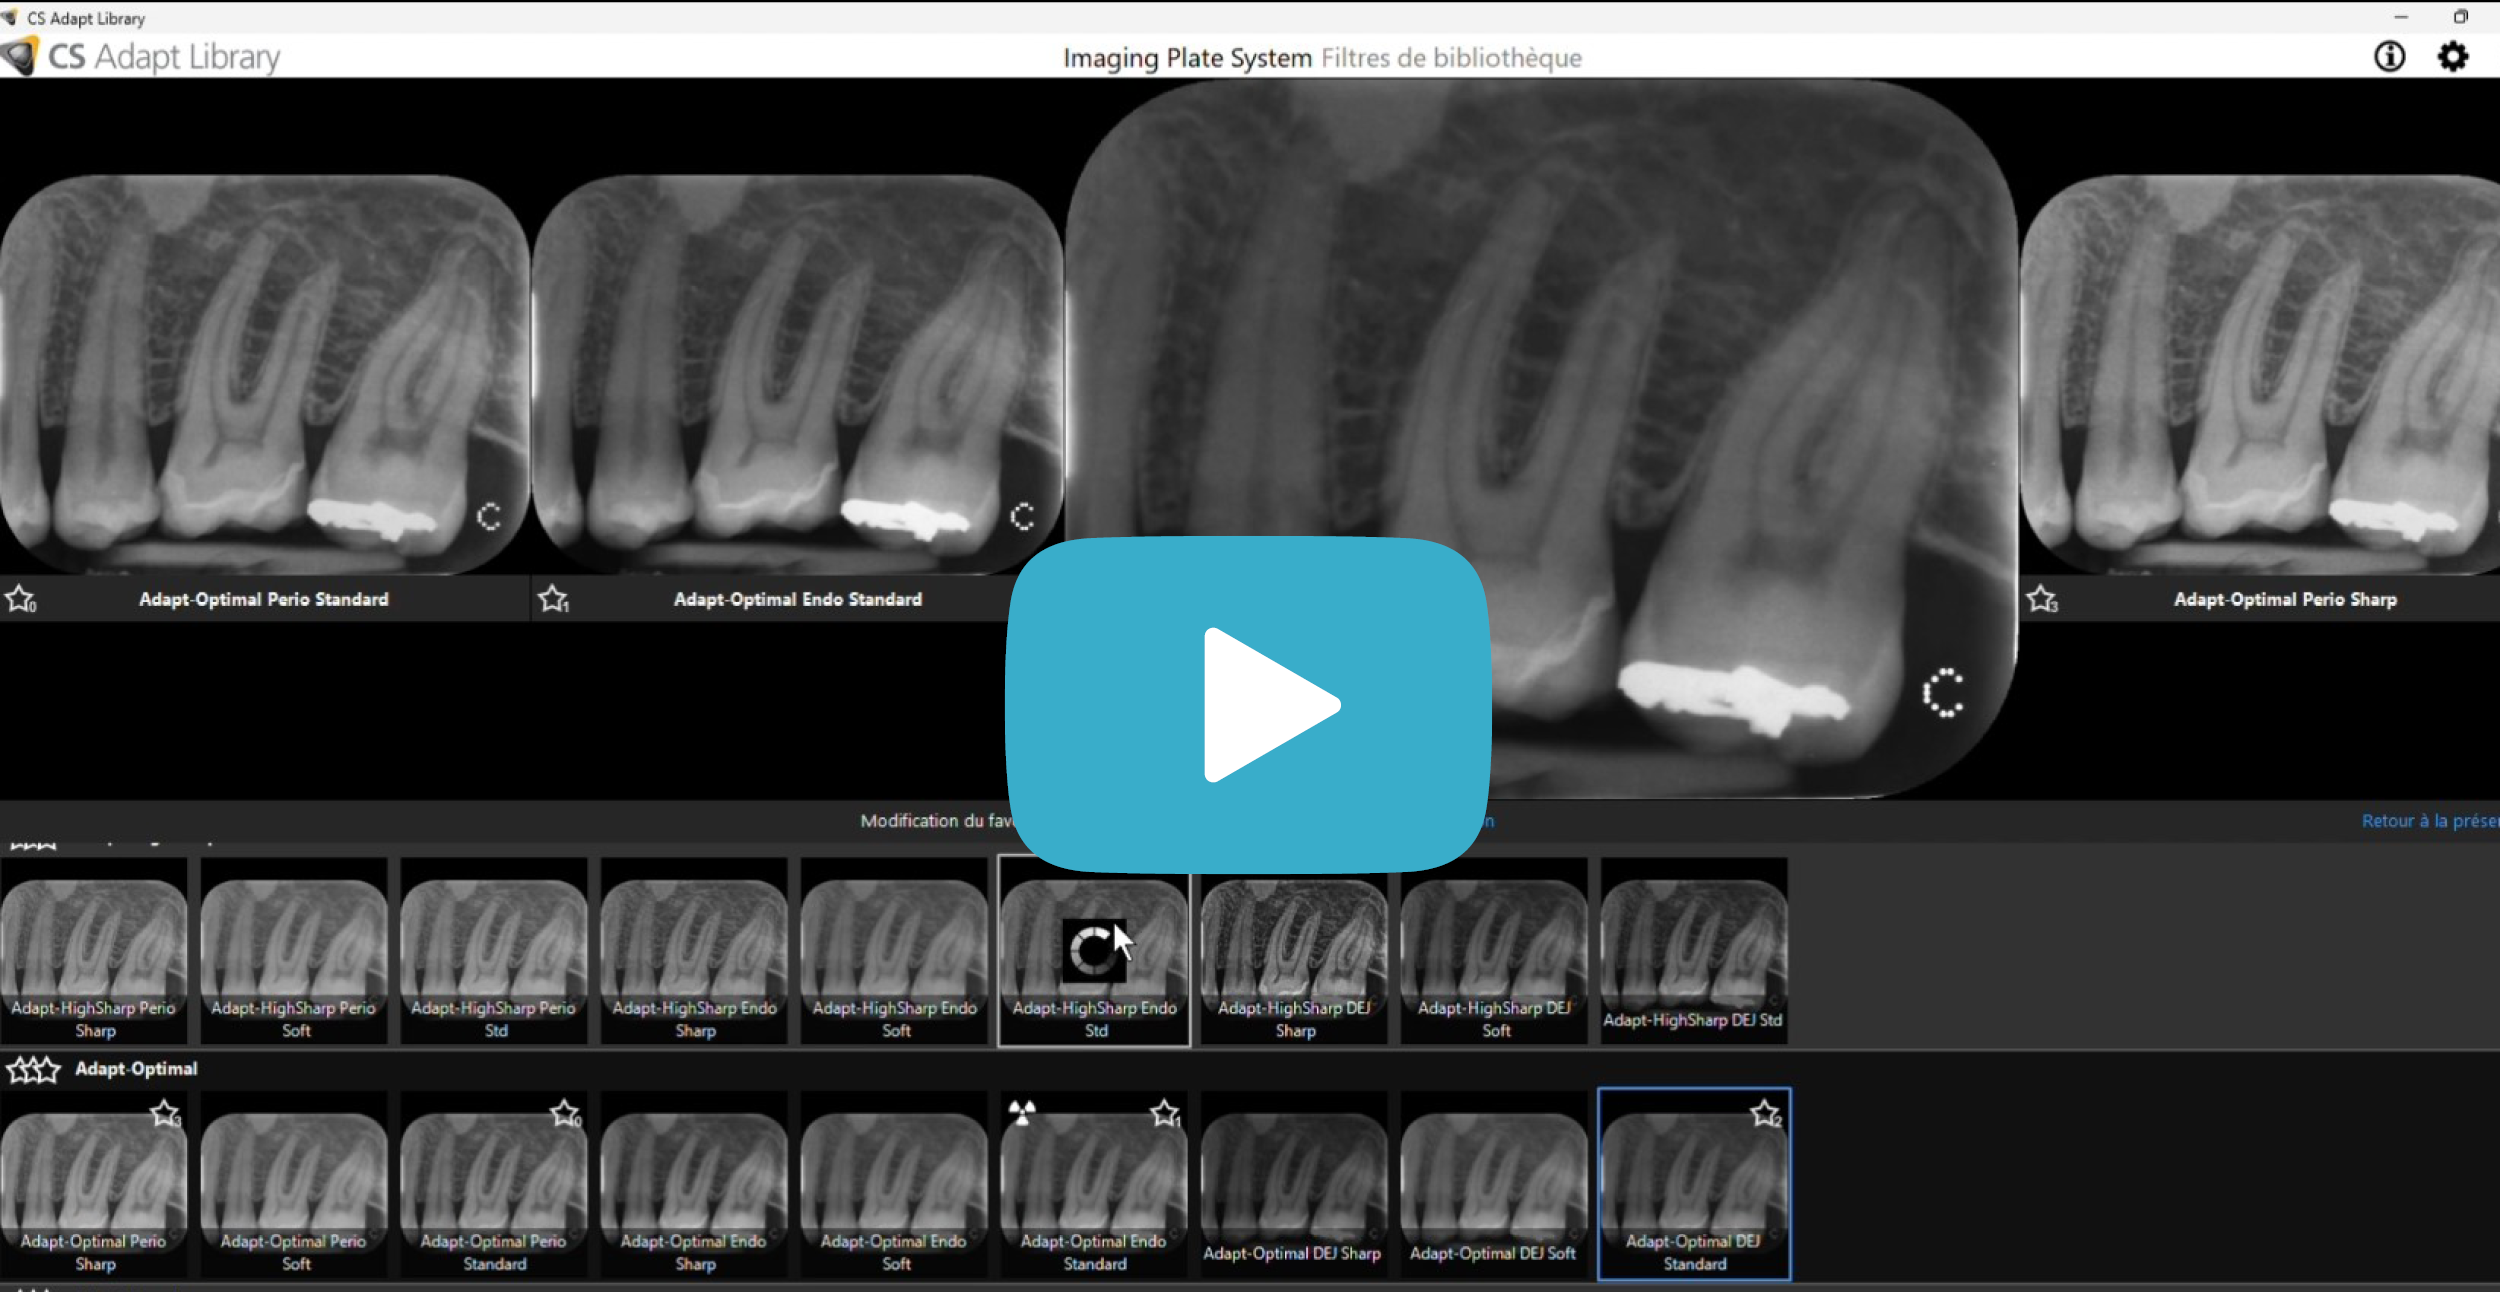Play the video with the blue play button
The height and width of the screenshot is (1292, 2500).
(1248, 705)
